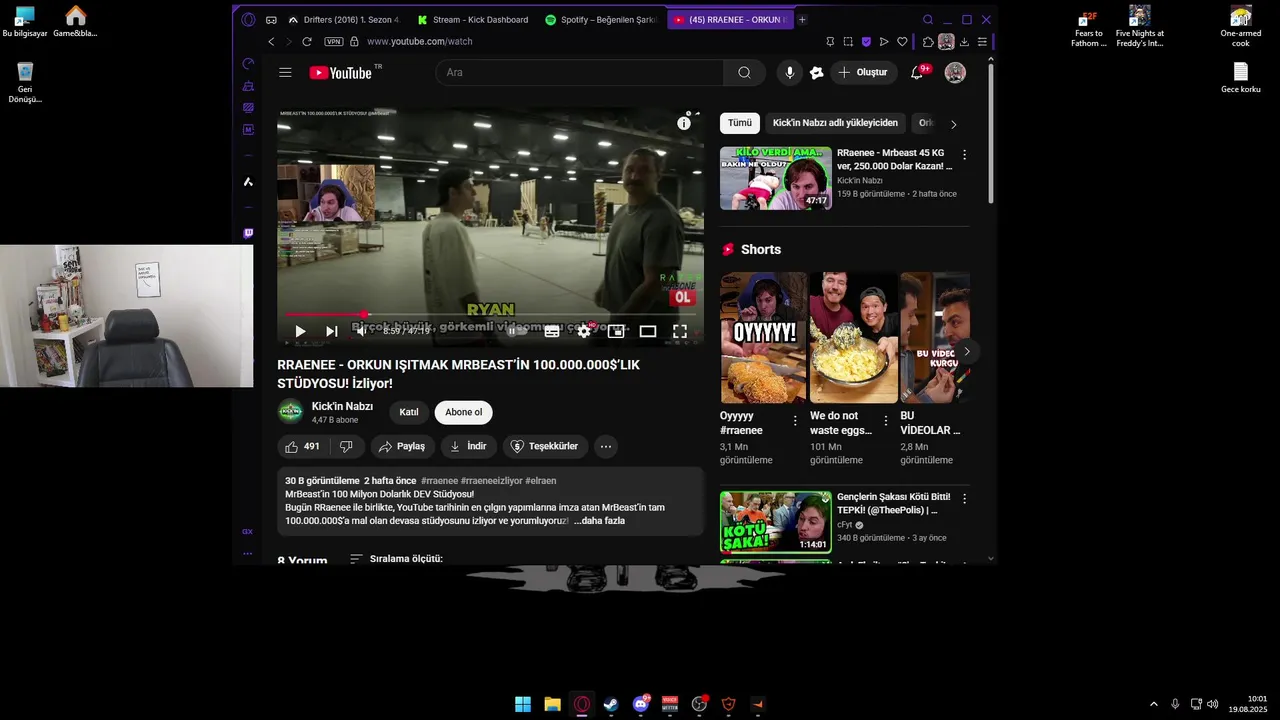Click the Opera tab search magnifier
1280x720 pixels.
928,19
